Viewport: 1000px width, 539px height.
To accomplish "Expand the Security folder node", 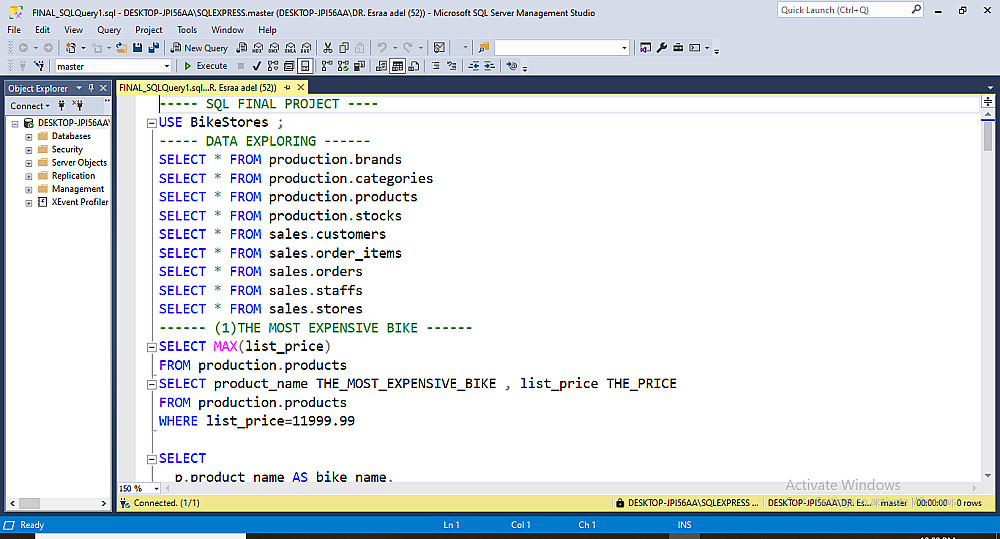I will [29, 150].
